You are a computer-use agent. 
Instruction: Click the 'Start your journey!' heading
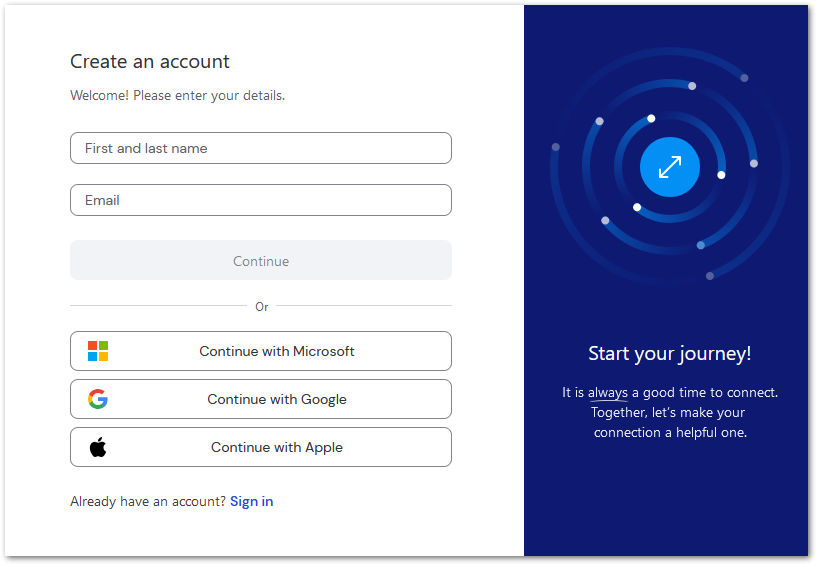(670, 354)
